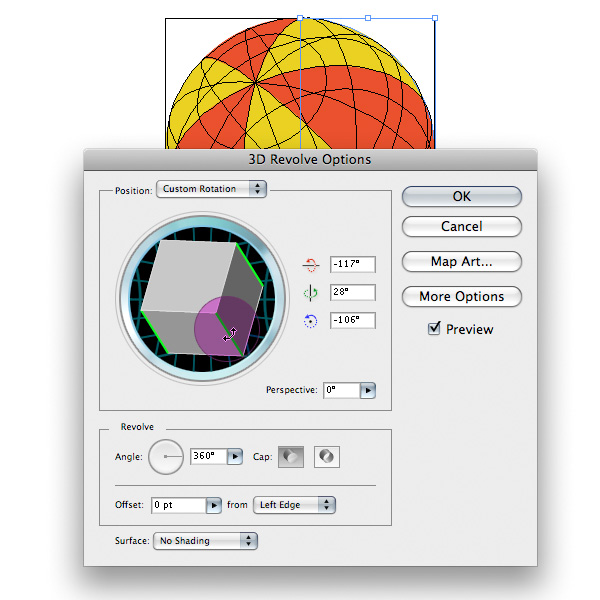Click the X rotation field showing -117°
The image size is (600, 600).
[352, 264]
